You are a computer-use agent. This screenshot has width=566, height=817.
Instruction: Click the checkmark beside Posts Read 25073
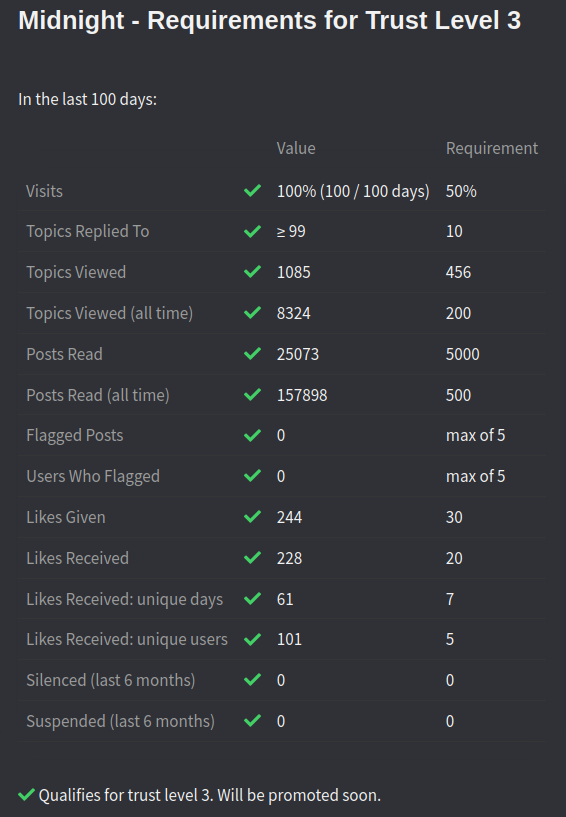coord(252,354)
